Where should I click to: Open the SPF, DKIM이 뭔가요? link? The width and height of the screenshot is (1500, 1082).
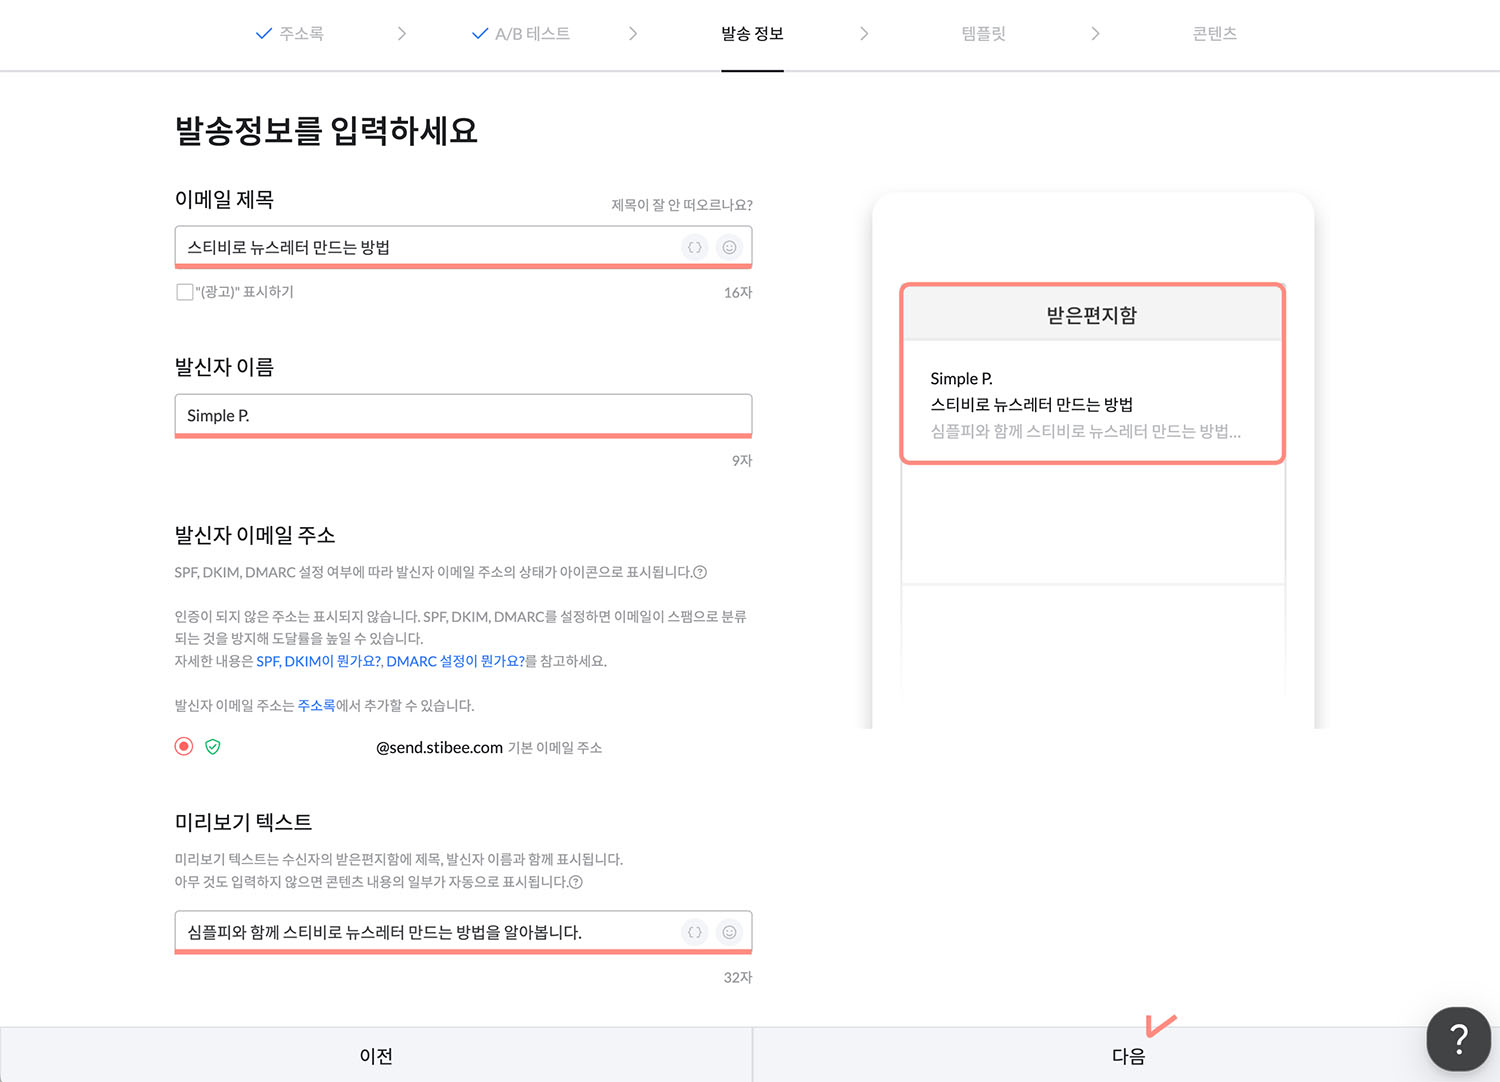(x=319, y=661)
